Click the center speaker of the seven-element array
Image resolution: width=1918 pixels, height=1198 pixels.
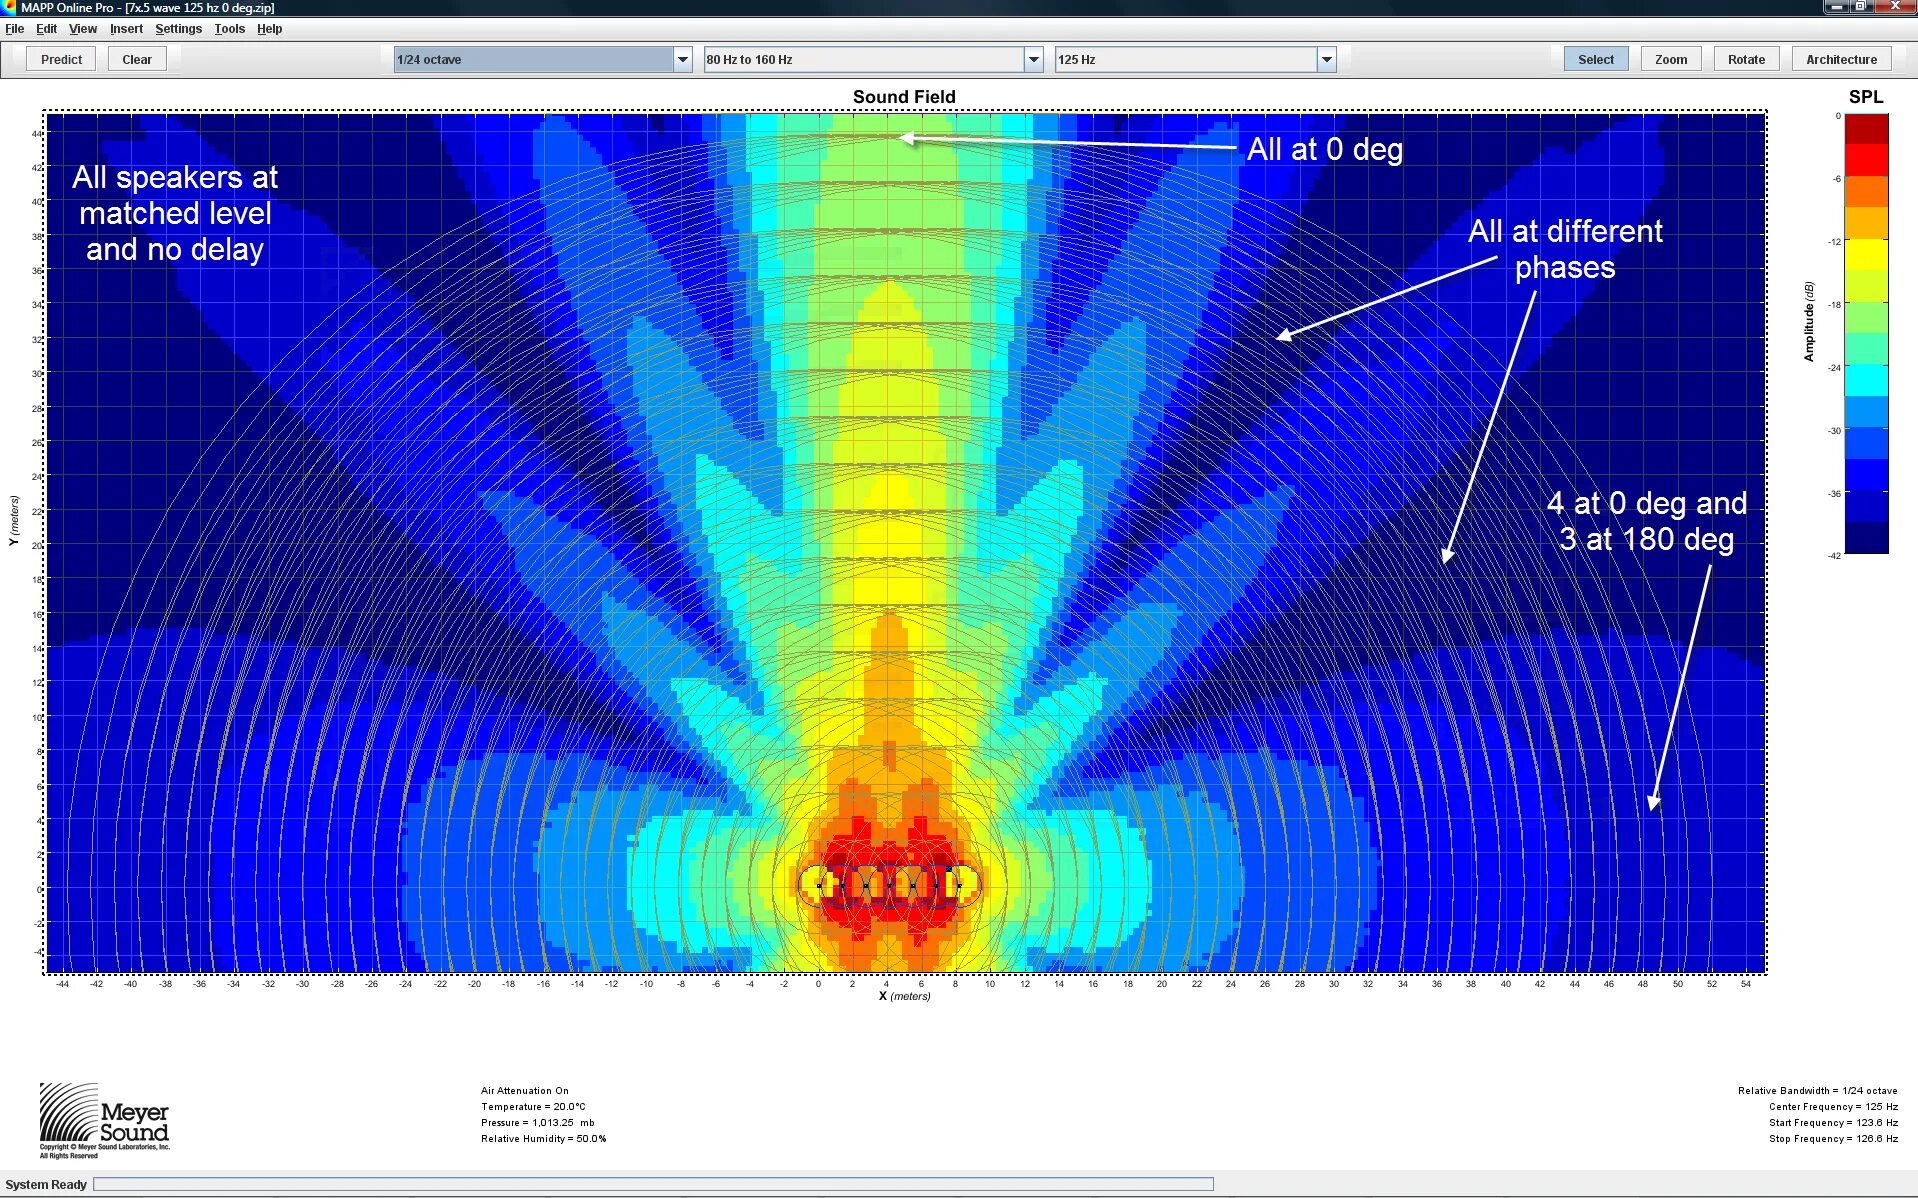click(x=890, y=885)
